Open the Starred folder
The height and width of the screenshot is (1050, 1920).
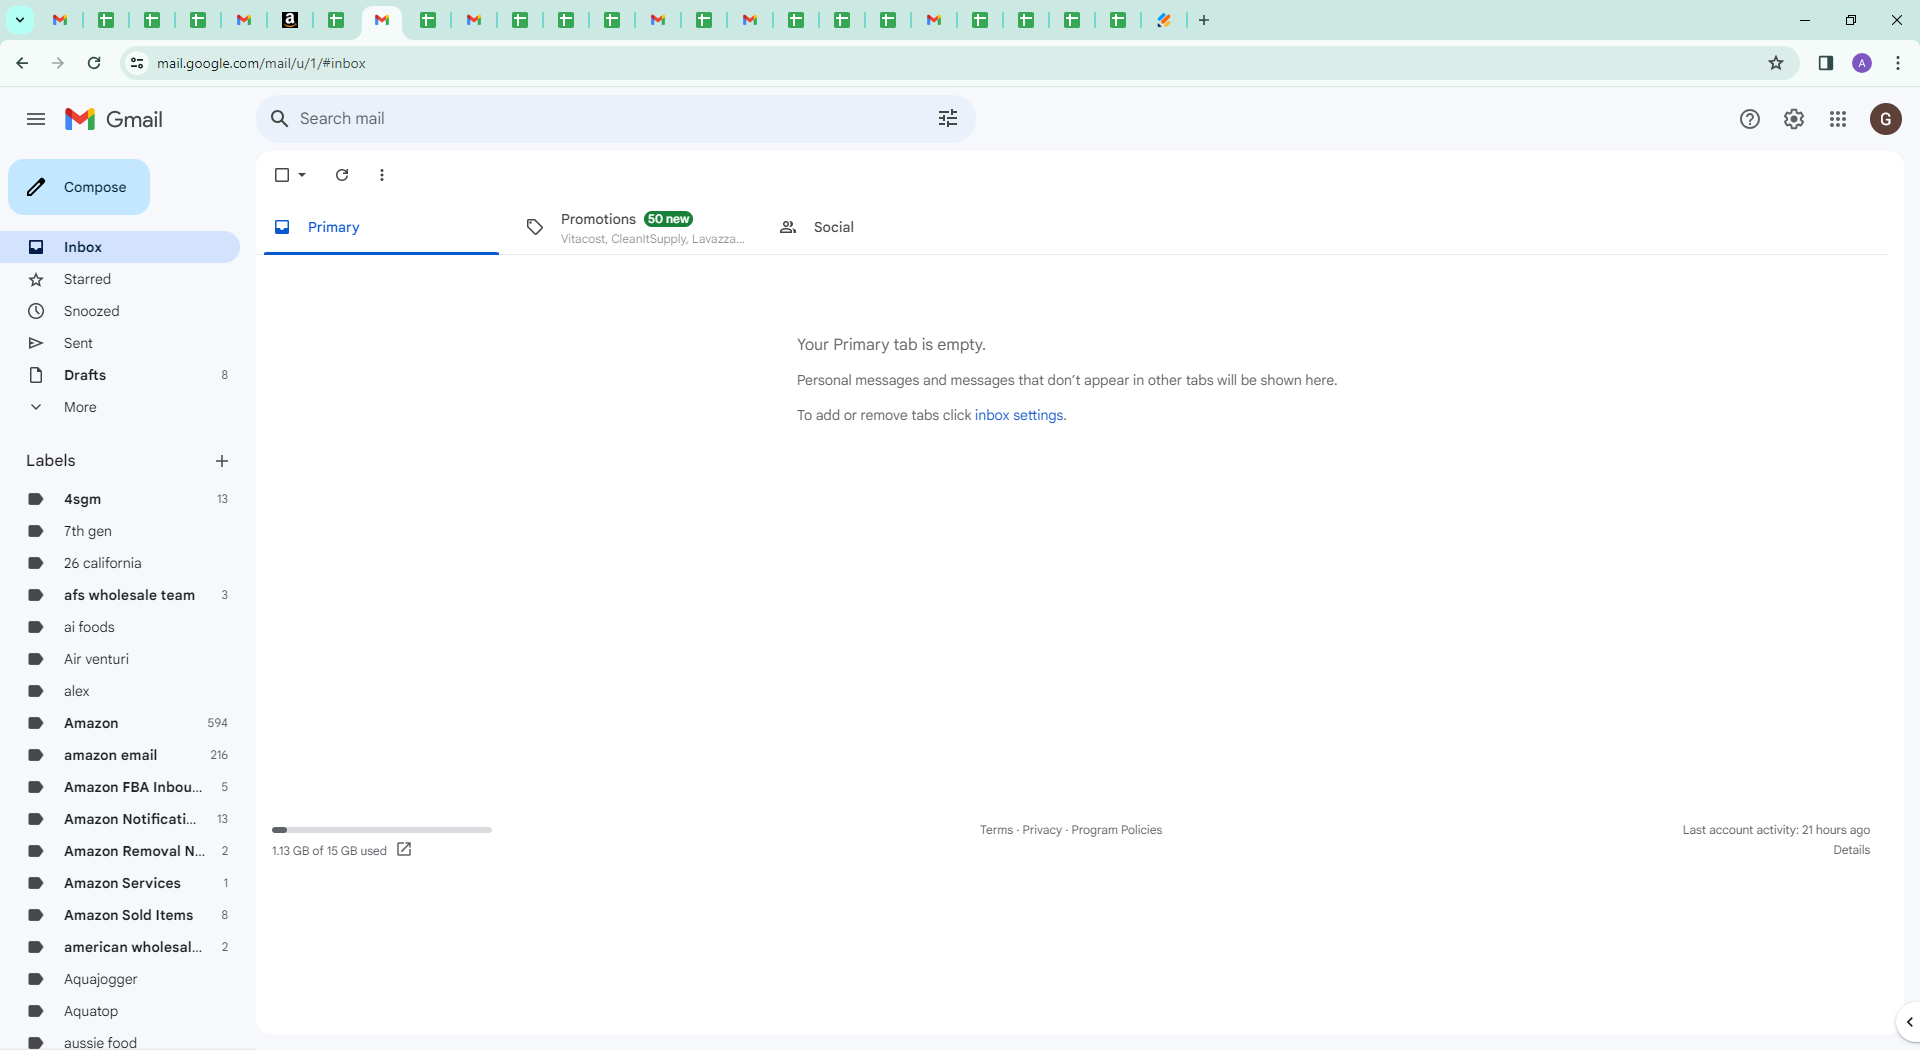pyautogui.click(x=120, y=279)
